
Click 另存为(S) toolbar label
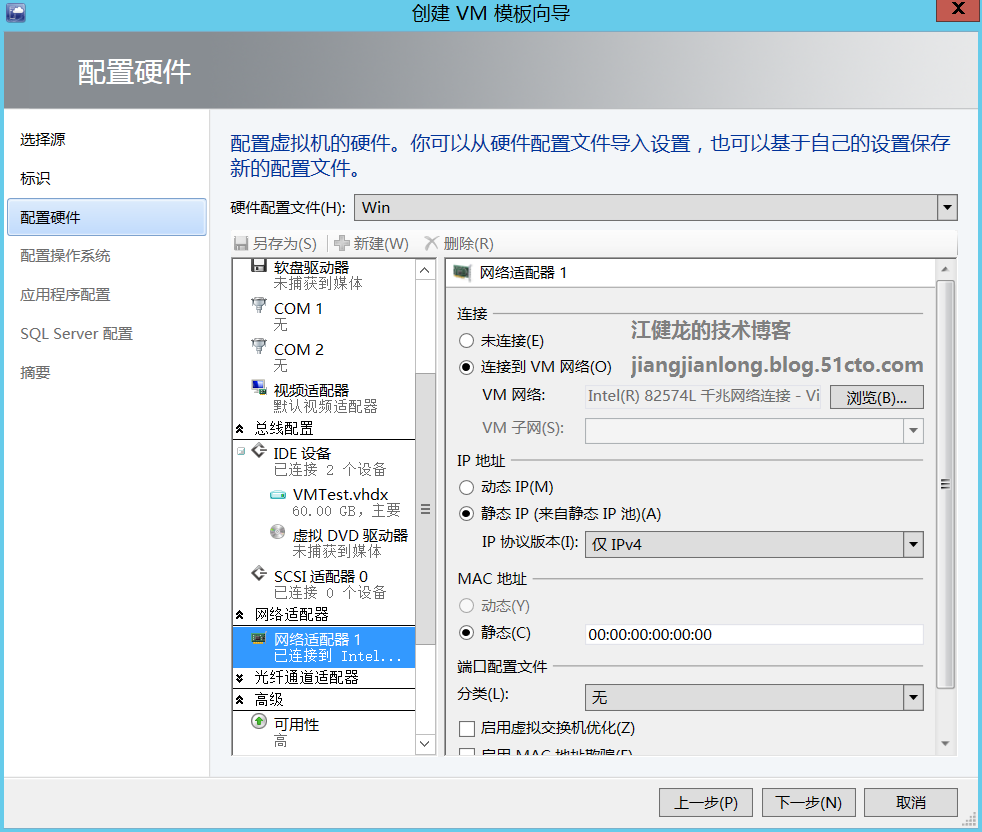(285, 244)
